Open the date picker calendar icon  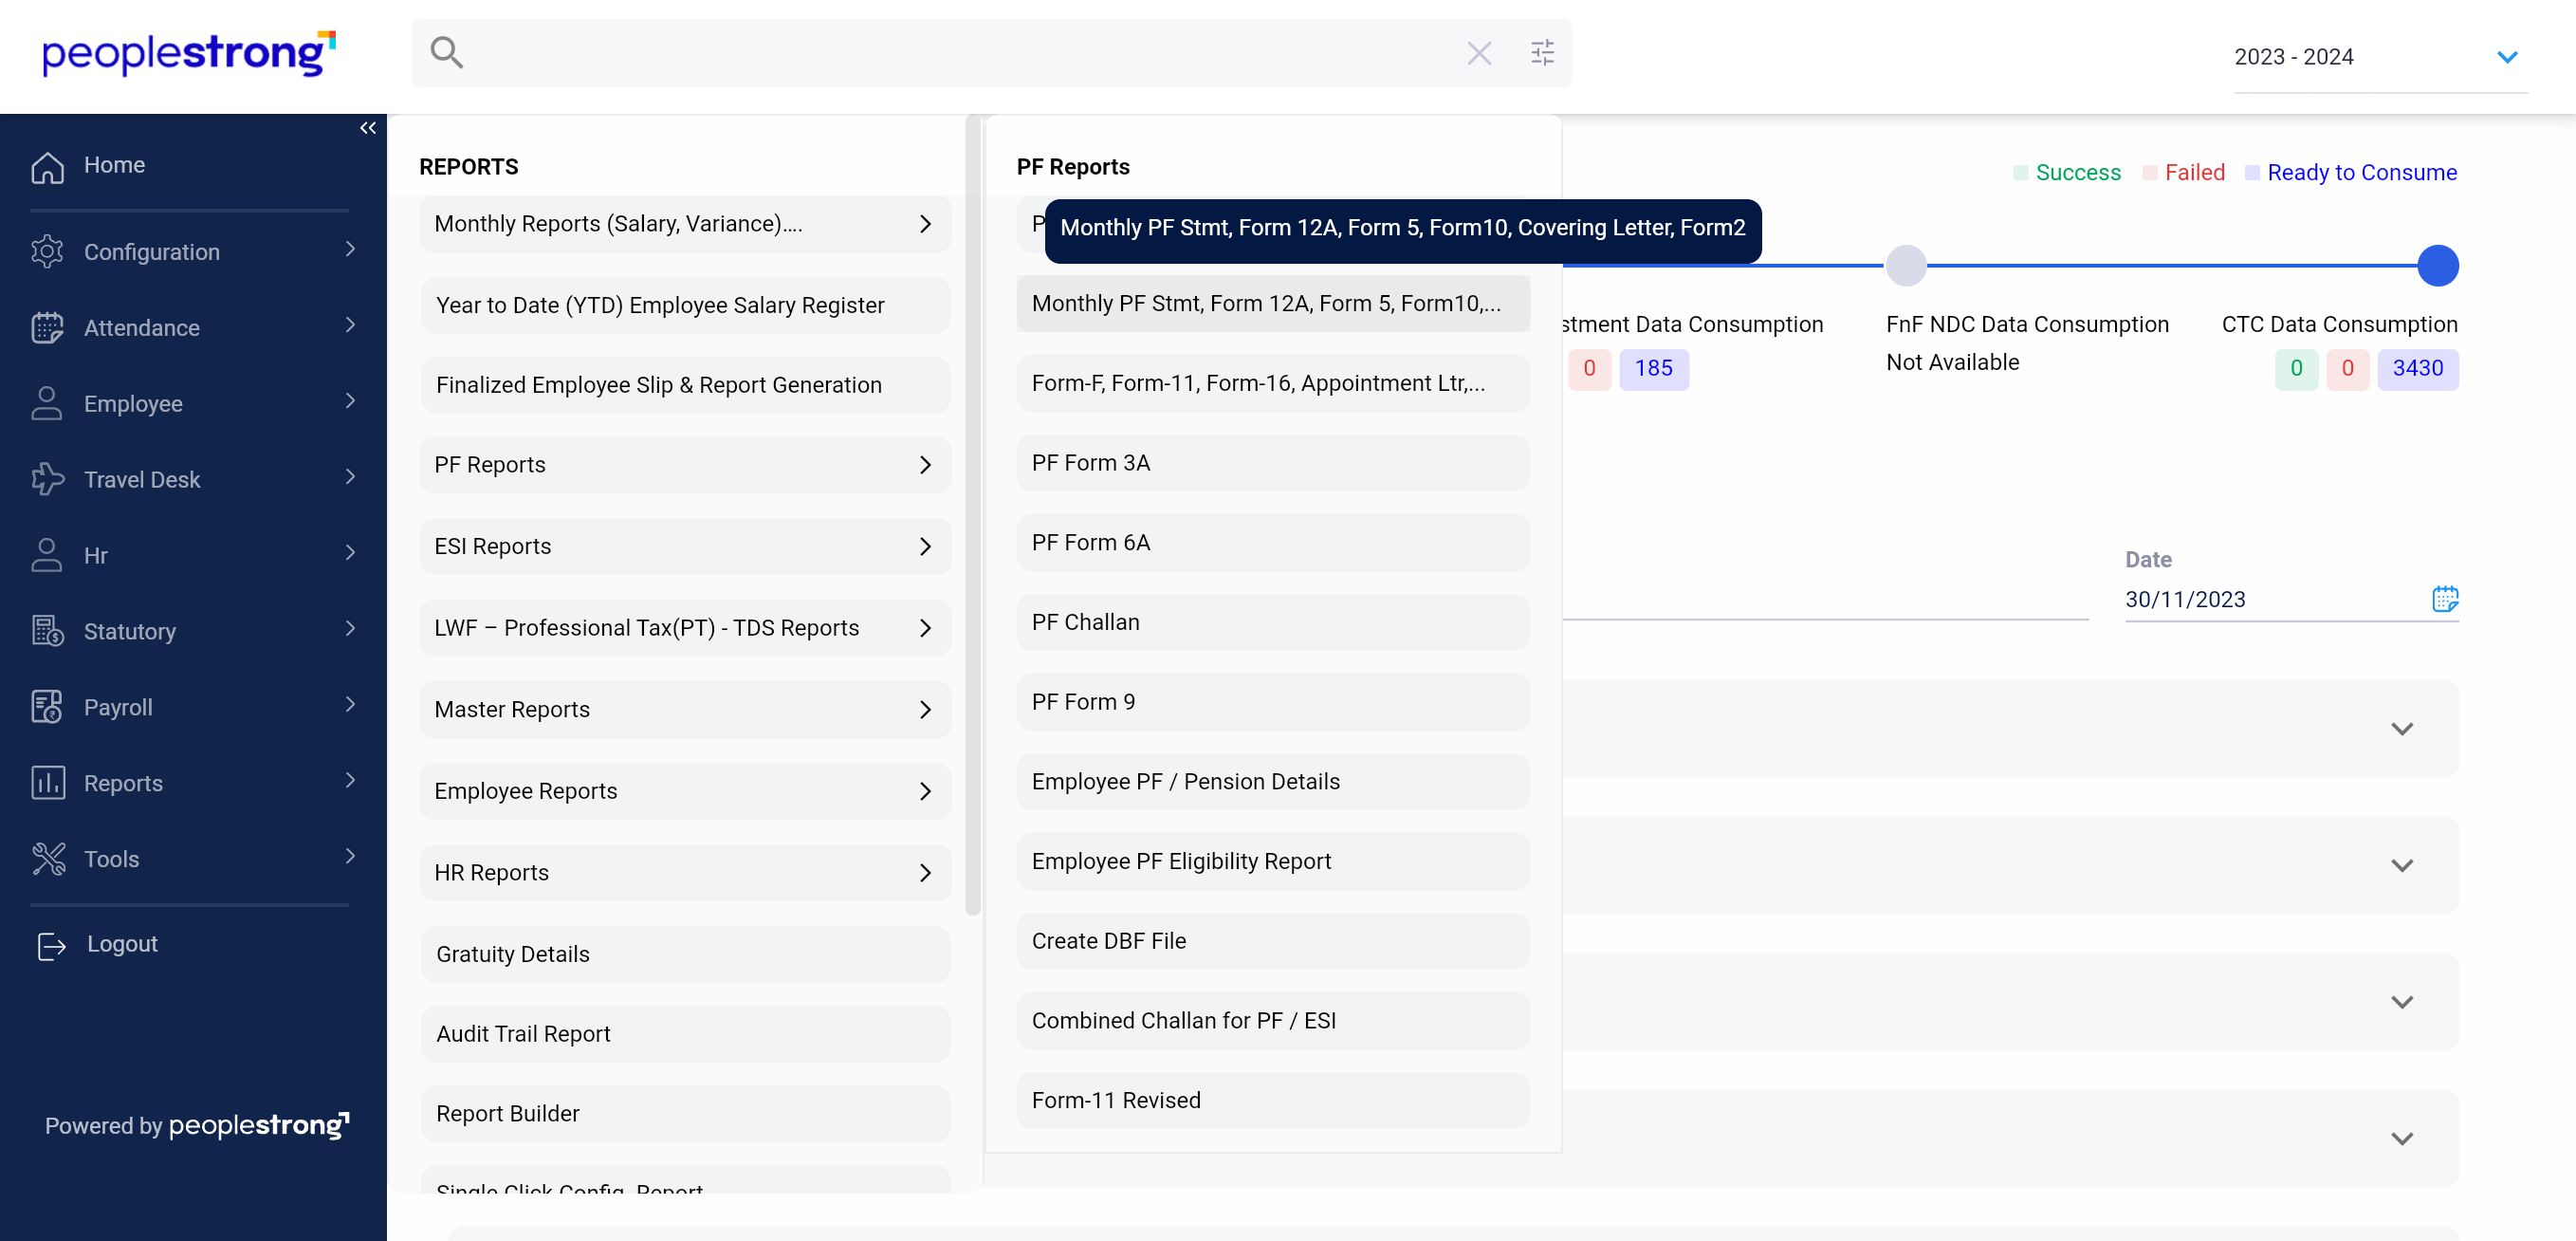[2444, 599]
